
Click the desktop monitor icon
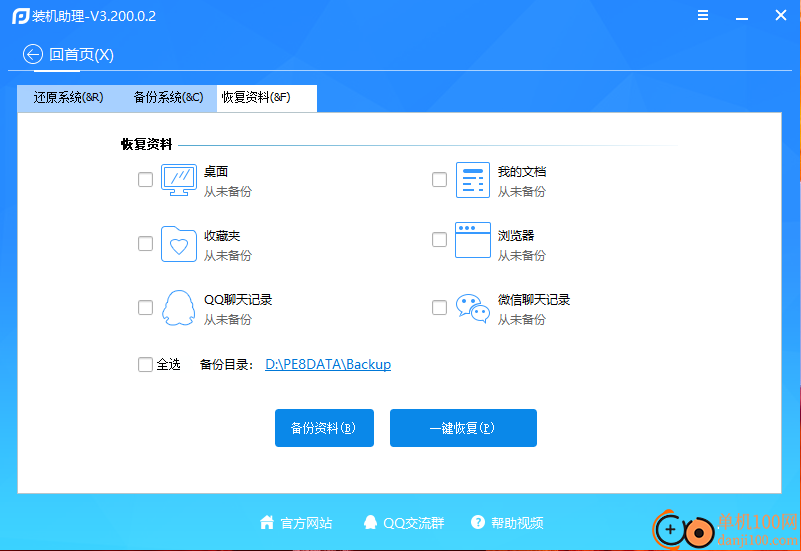[179, 180]
